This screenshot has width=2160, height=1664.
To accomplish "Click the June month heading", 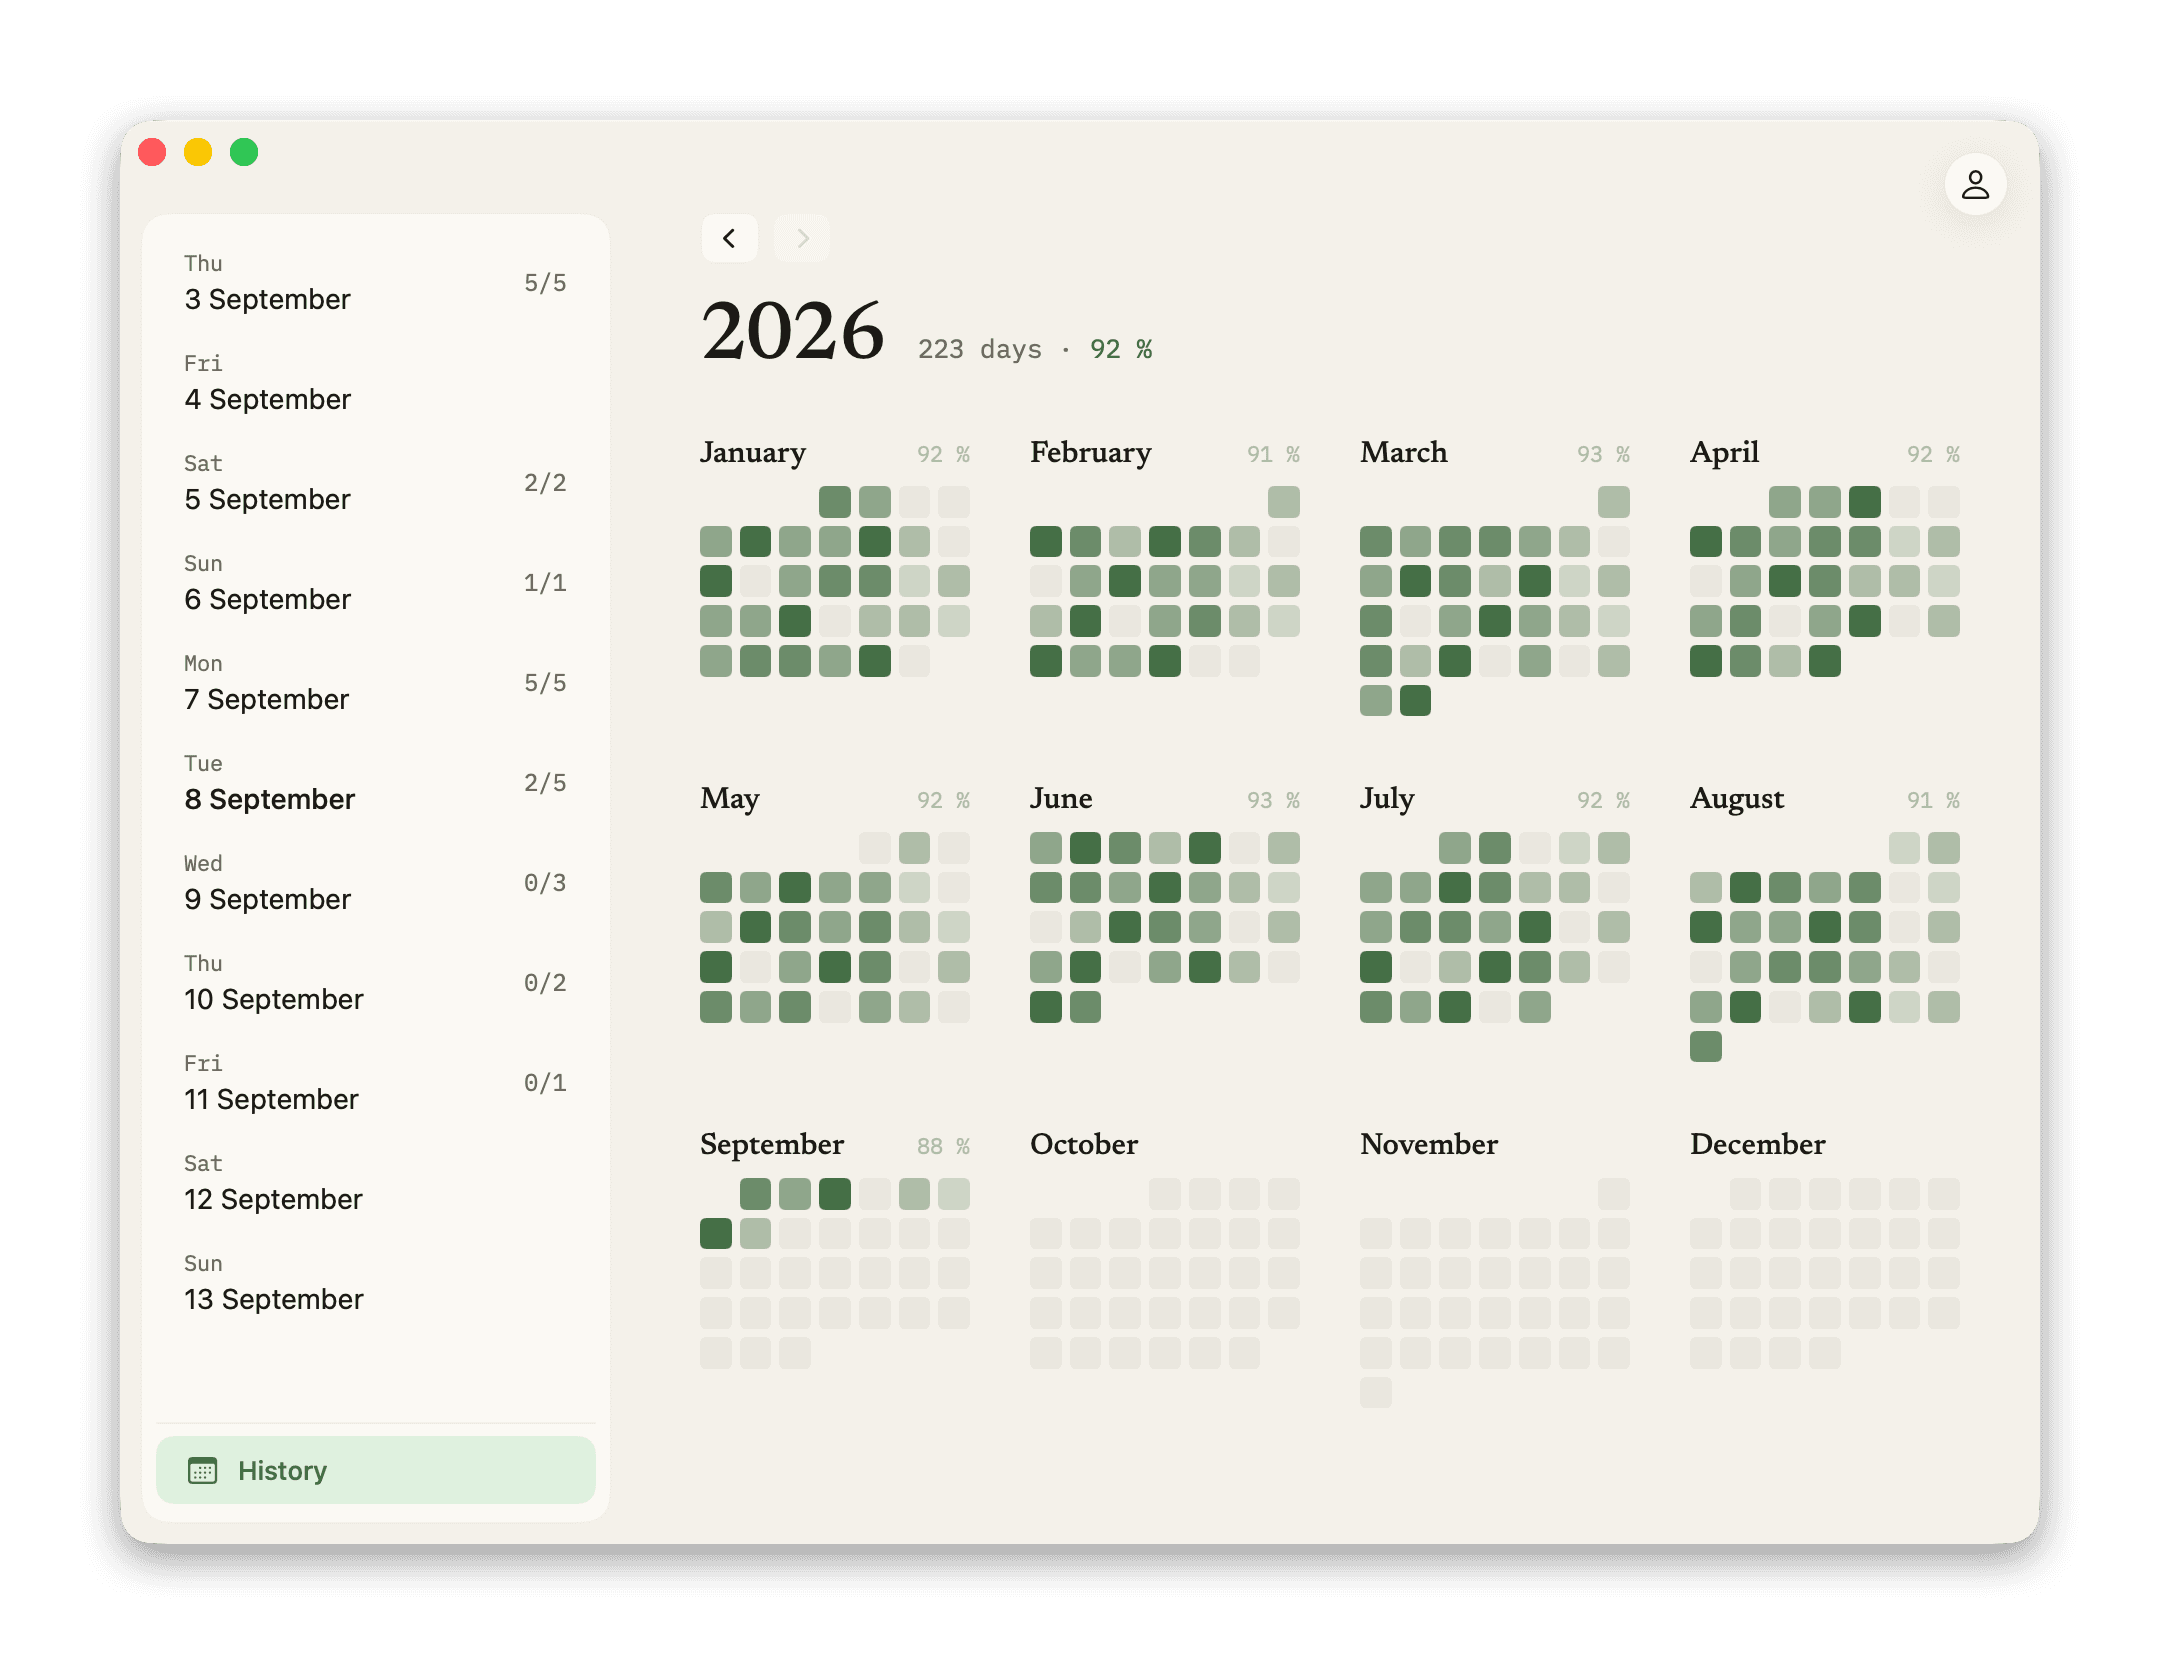I will click(1061, 799).
